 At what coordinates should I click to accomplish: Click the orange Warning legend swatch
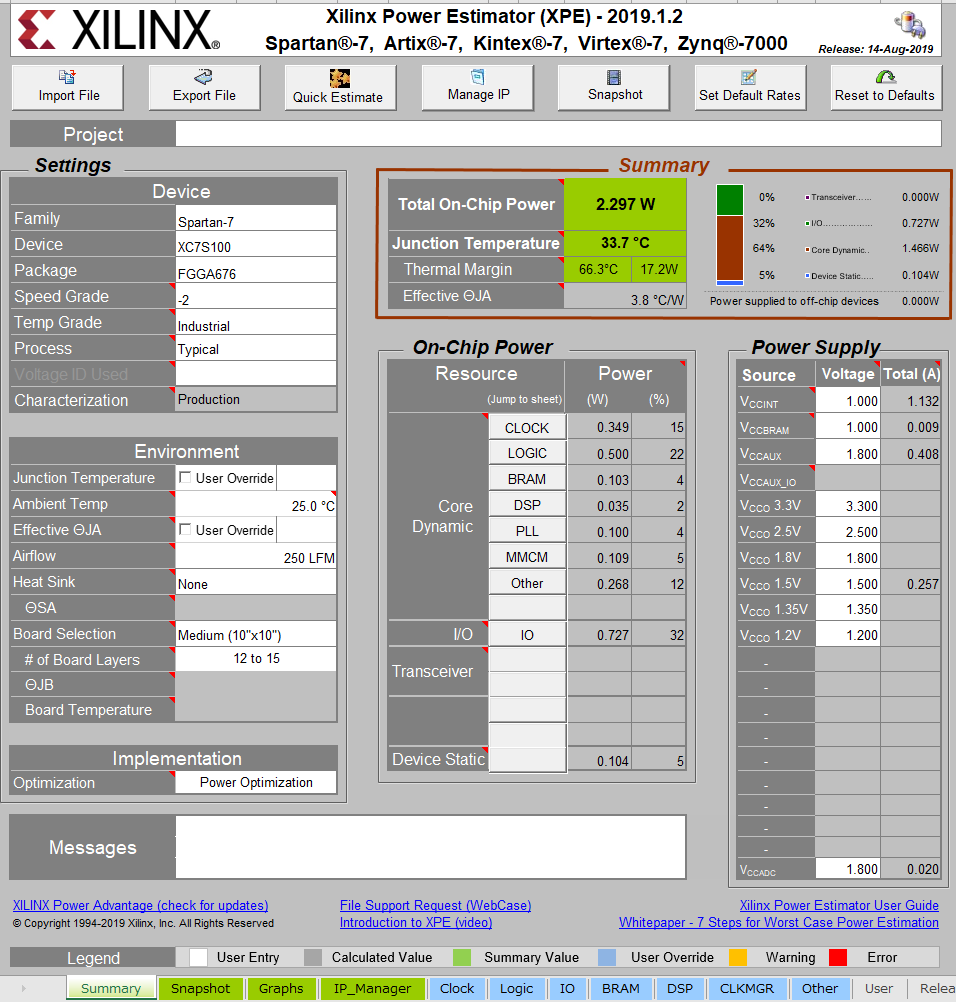click(738, 957)
